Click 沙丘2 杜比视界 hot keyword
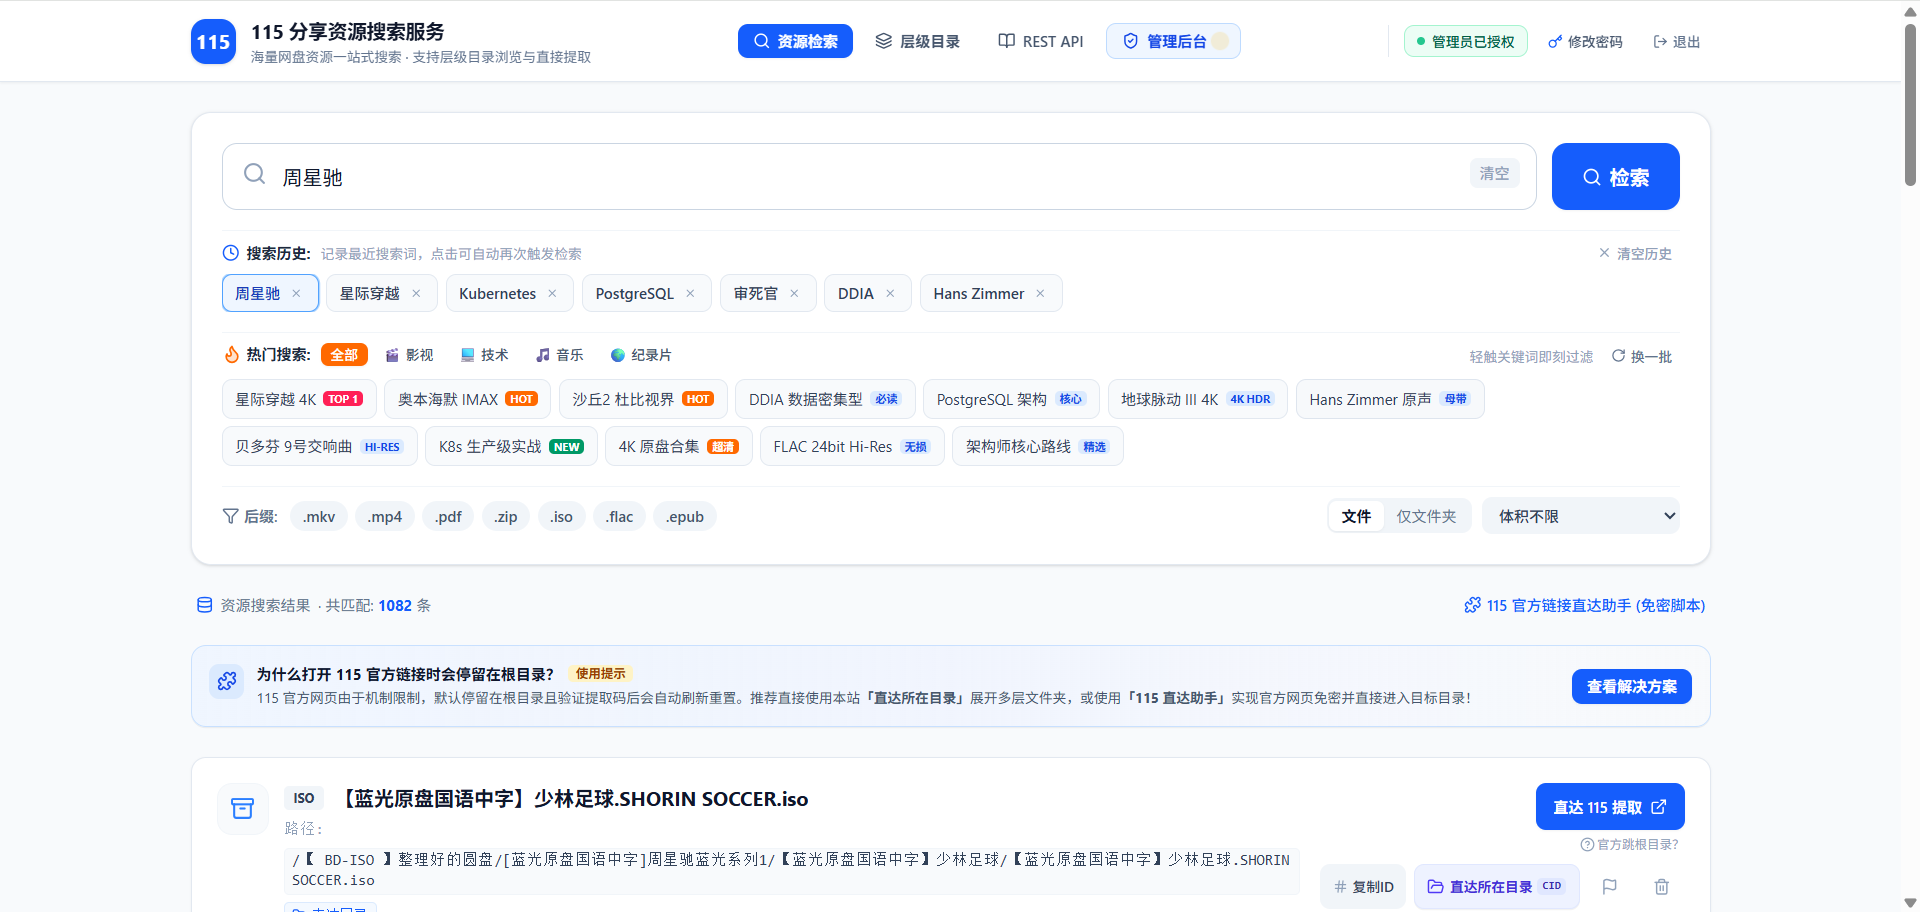Image resolution: width=1920 pixels, height=912 pixels. tap(643, 399)
